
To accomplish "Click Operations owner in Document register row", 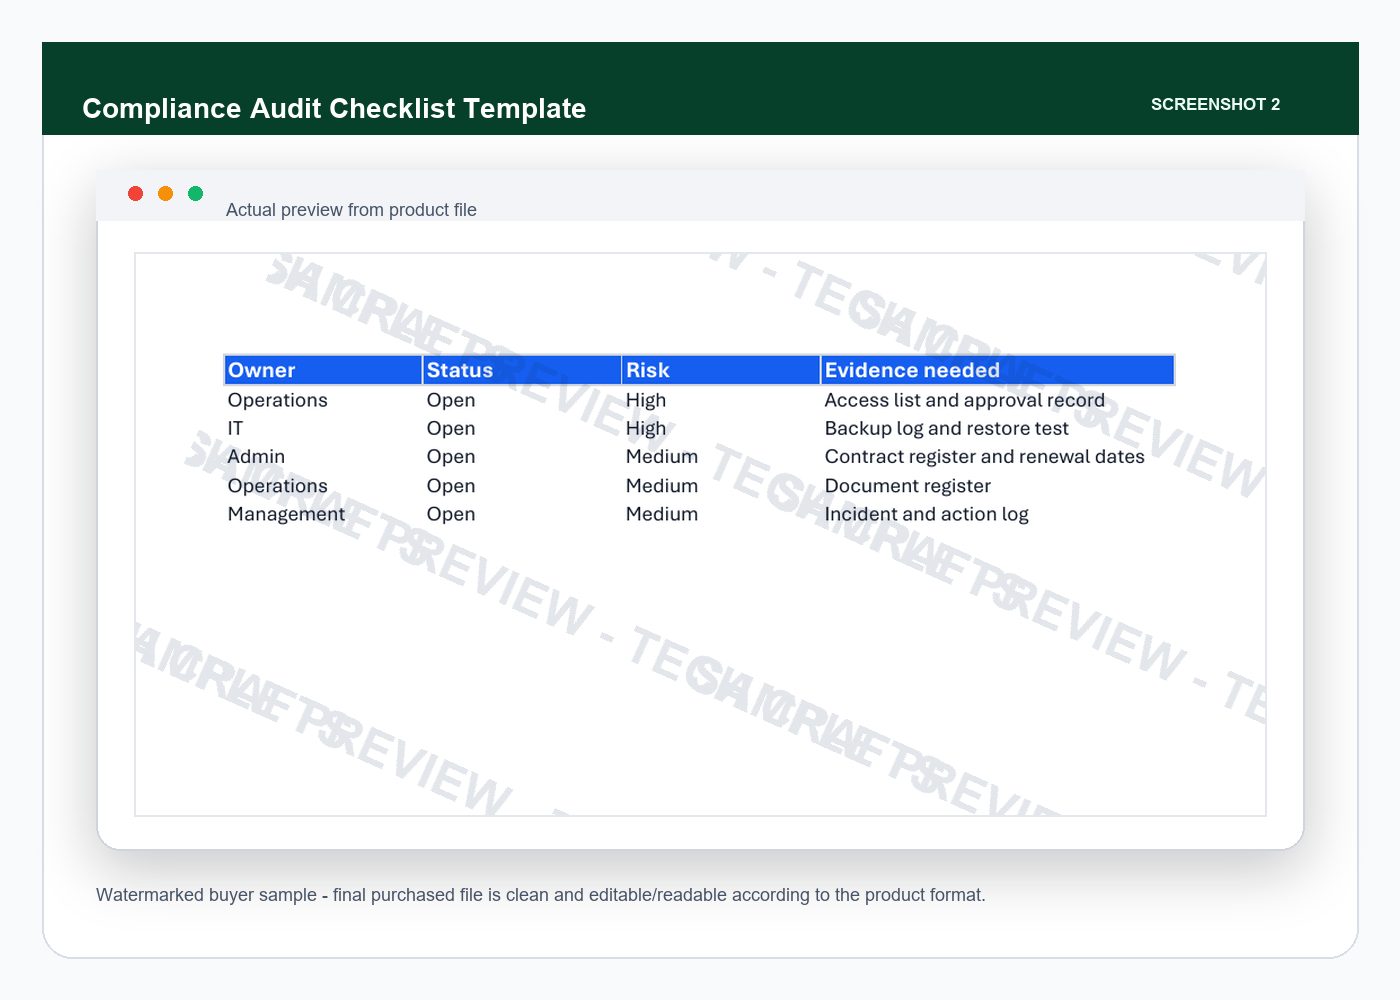I will (x=278, y=486).
